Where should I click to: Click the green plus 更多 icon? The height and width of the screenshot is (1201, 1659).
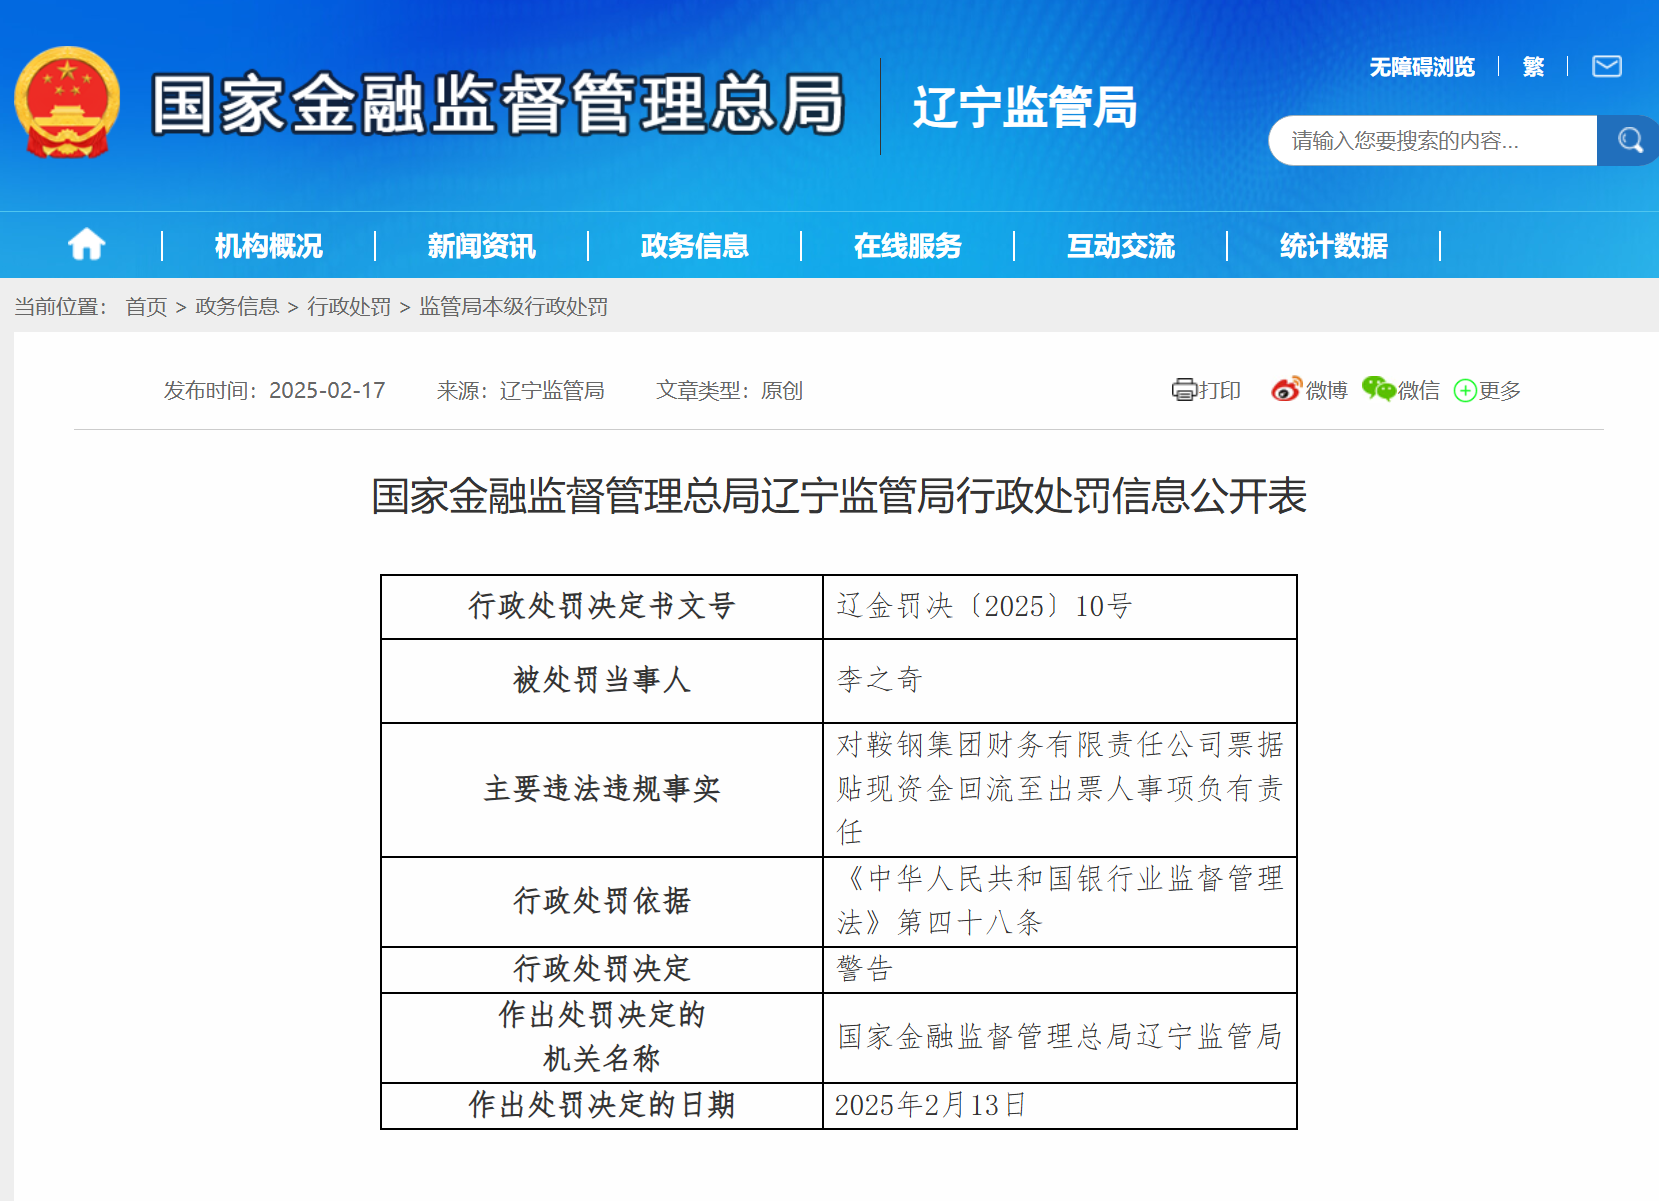[1465, 391]
